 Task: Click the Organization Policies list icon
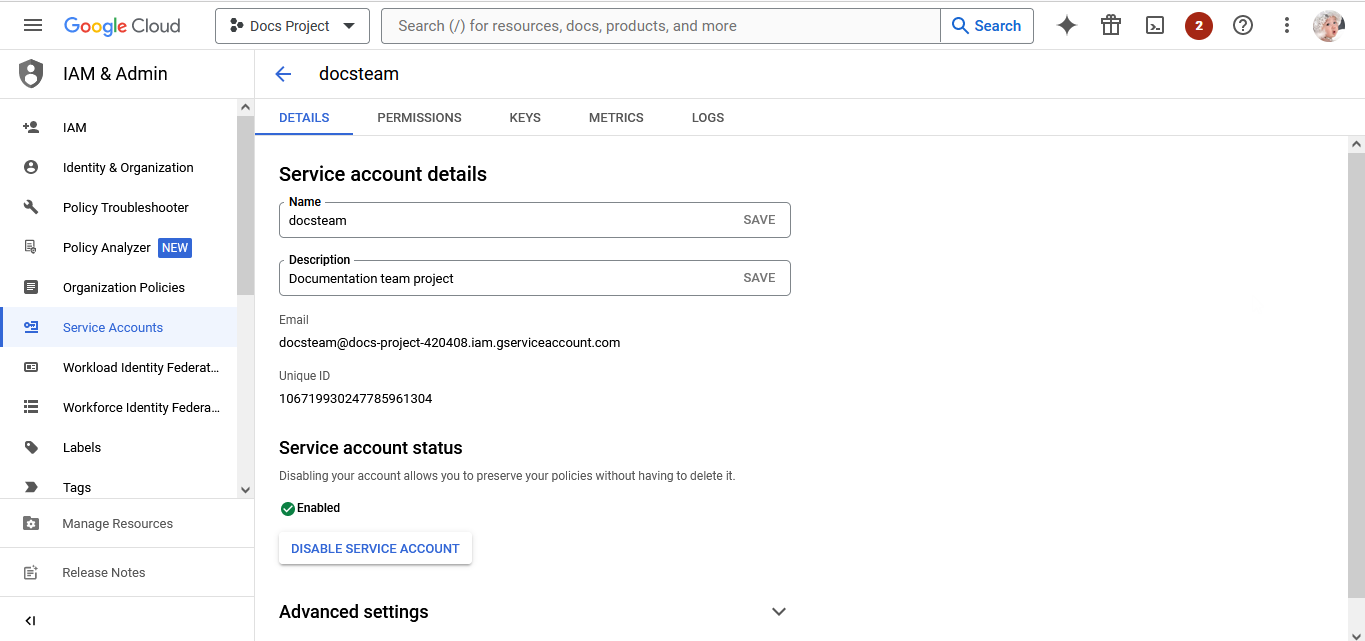31,287
